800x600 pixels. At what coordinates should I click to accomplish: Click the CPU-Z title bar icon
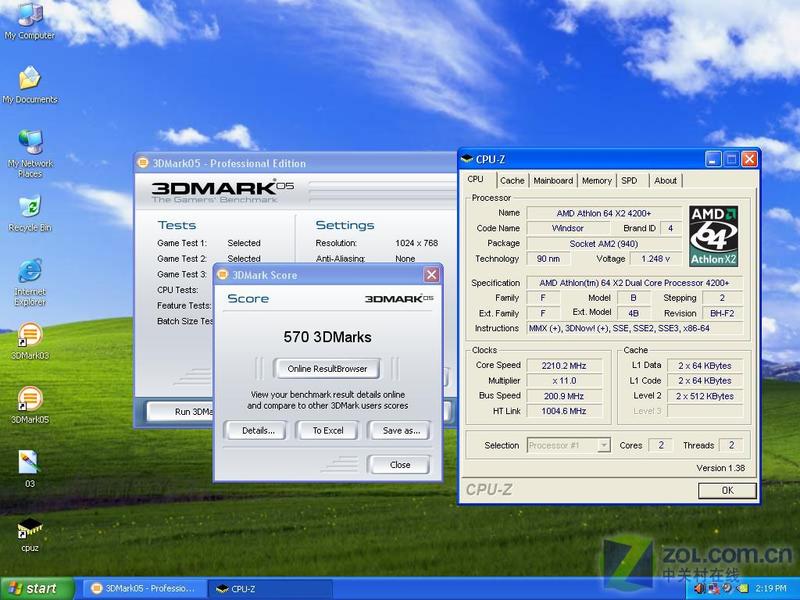click(467, 159)
